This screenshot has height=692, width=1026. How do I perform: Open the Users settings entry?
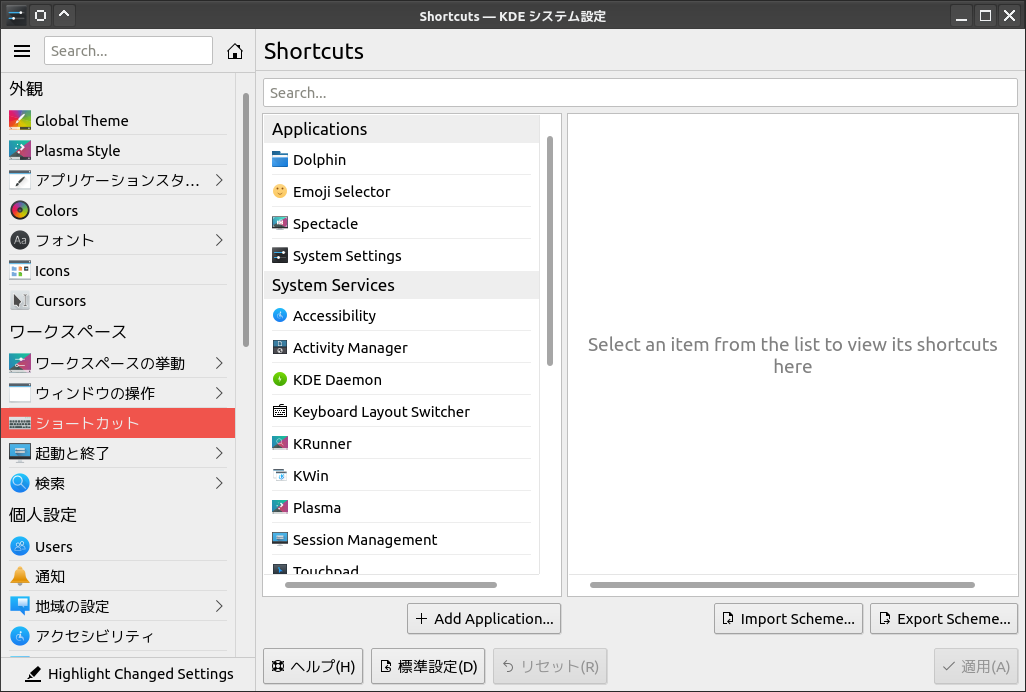[x=118, y=546]
